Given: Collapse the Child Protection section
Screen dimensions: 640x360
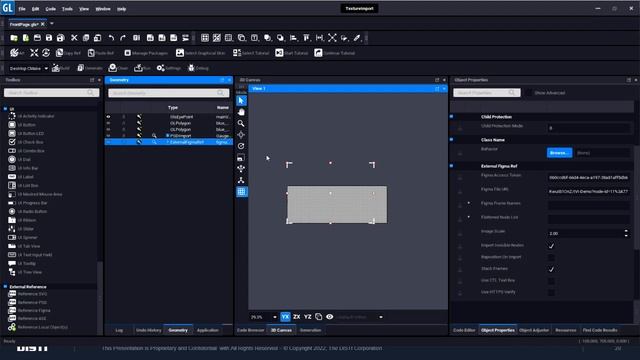Looking at the screenshot, I should [451, 116].
